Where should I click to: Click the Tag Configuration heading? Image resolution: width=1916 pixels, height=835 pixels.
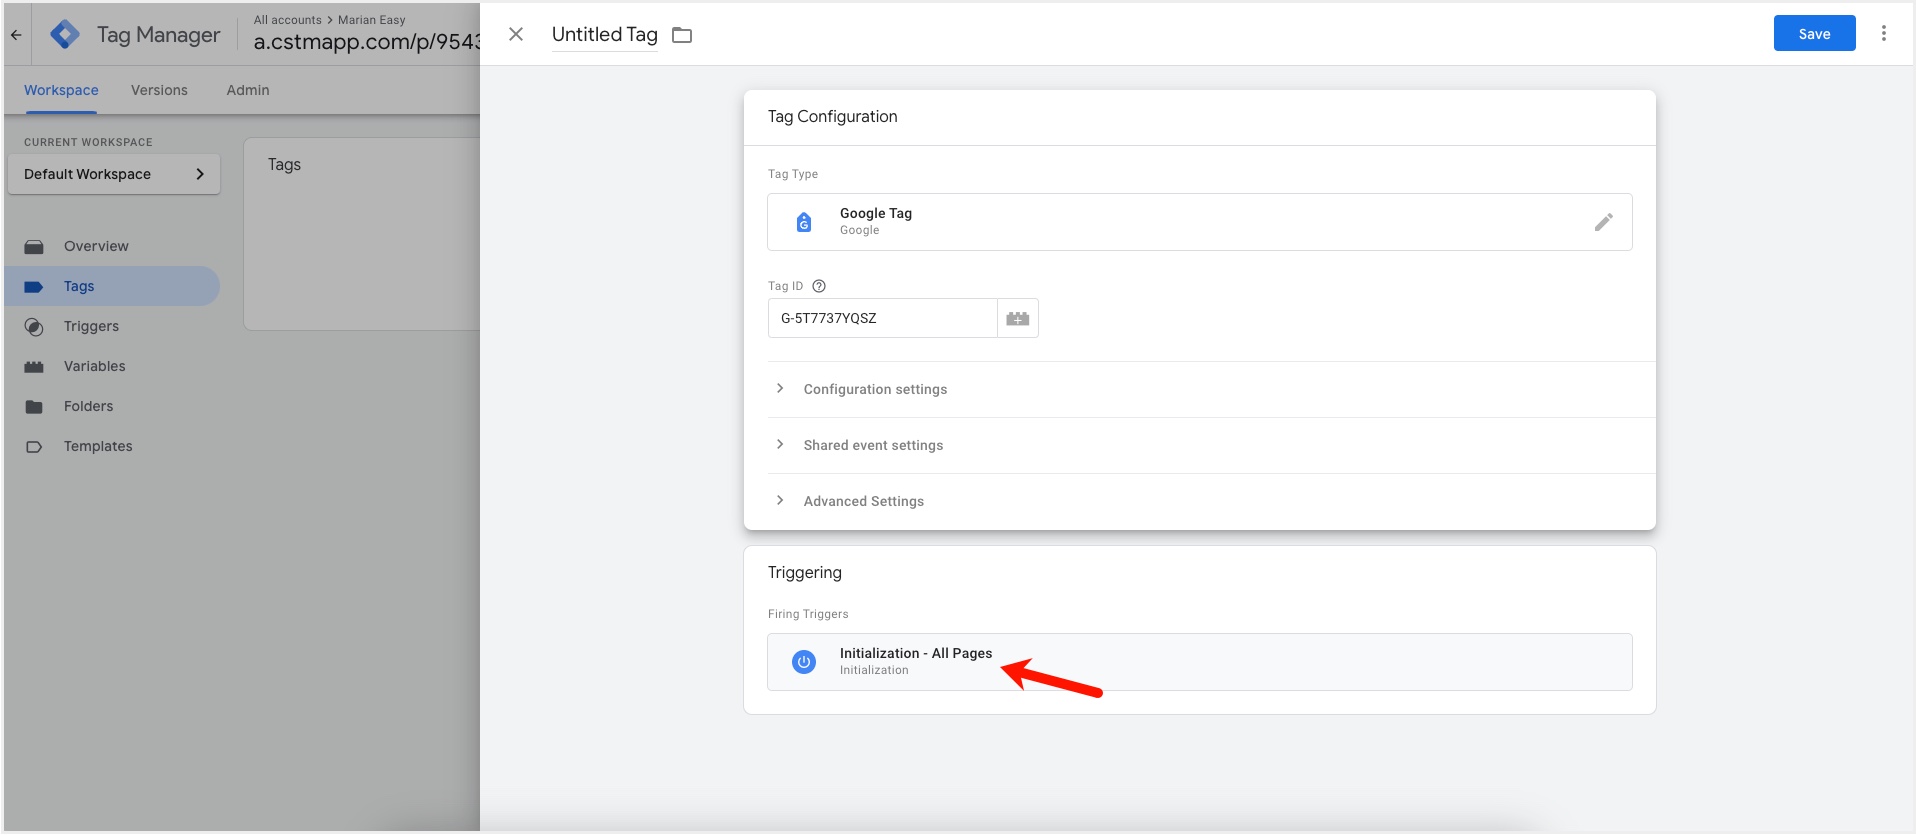[832, 117]
